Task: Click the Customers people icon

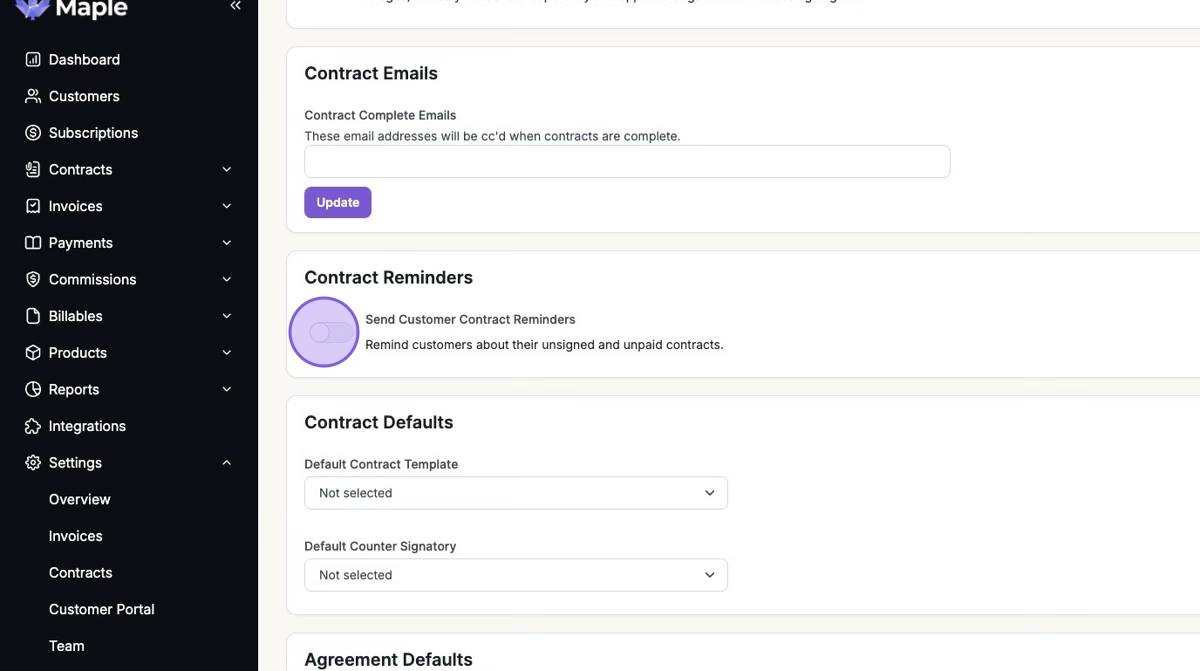Action: [33, 96]
